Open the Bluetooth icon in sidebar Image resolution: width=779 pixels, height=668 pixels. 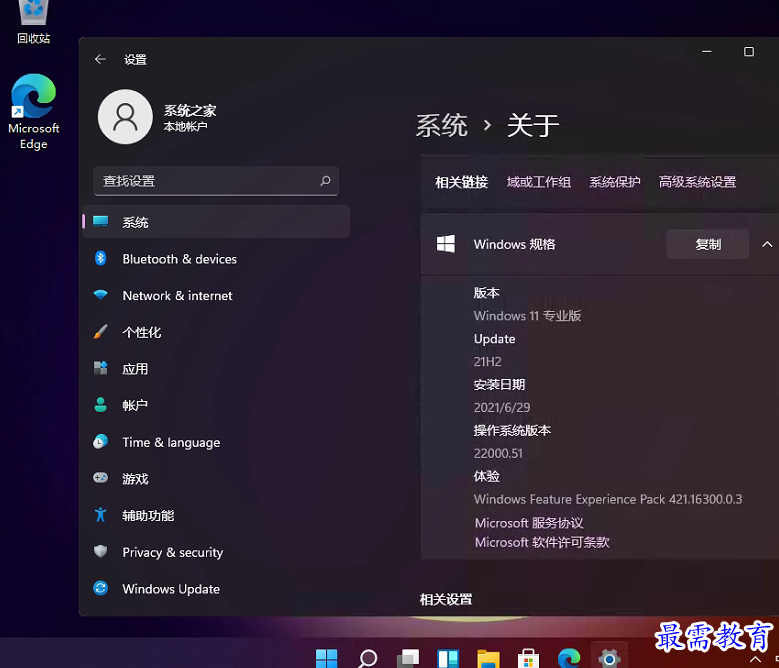tap(100, 258)
